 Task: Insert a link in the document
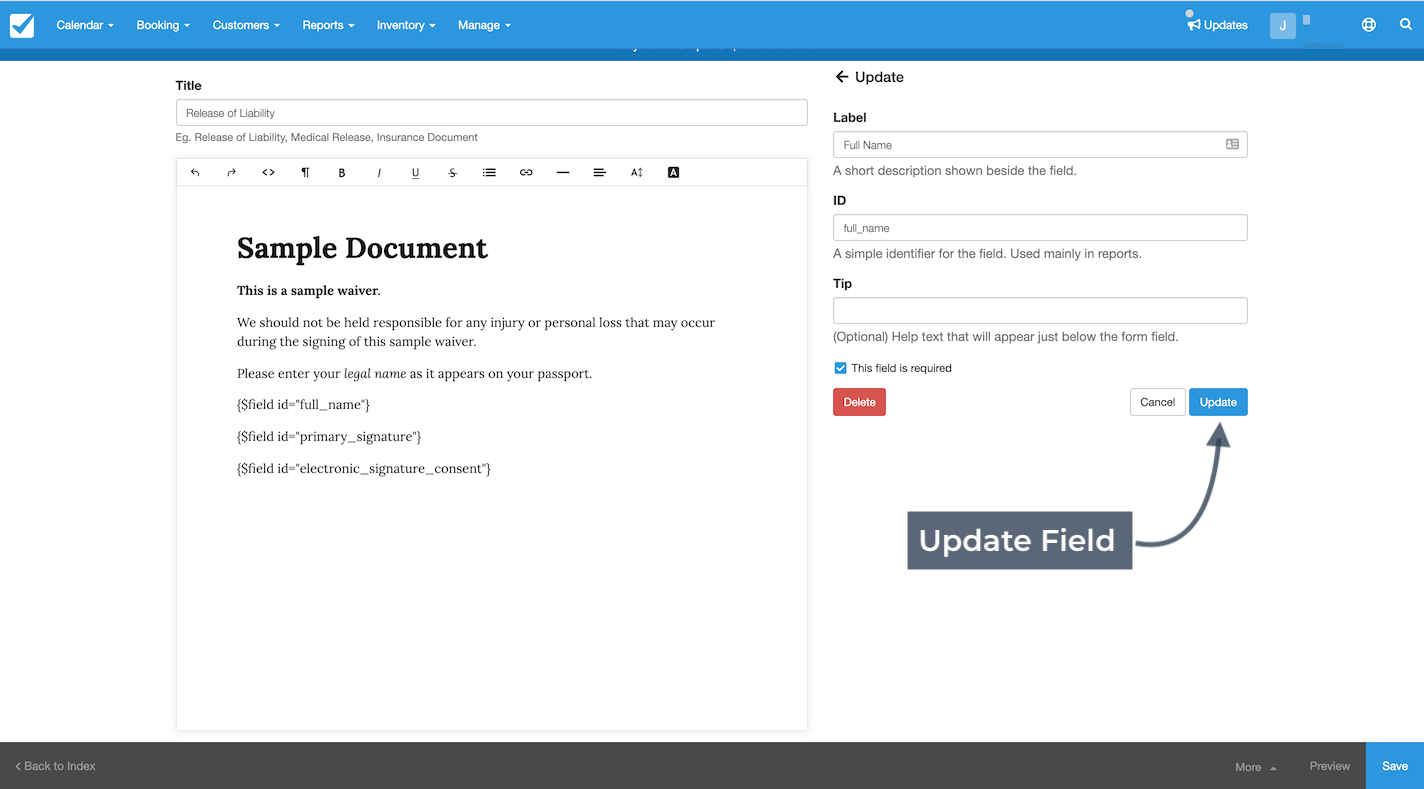(x=526, y=173)
